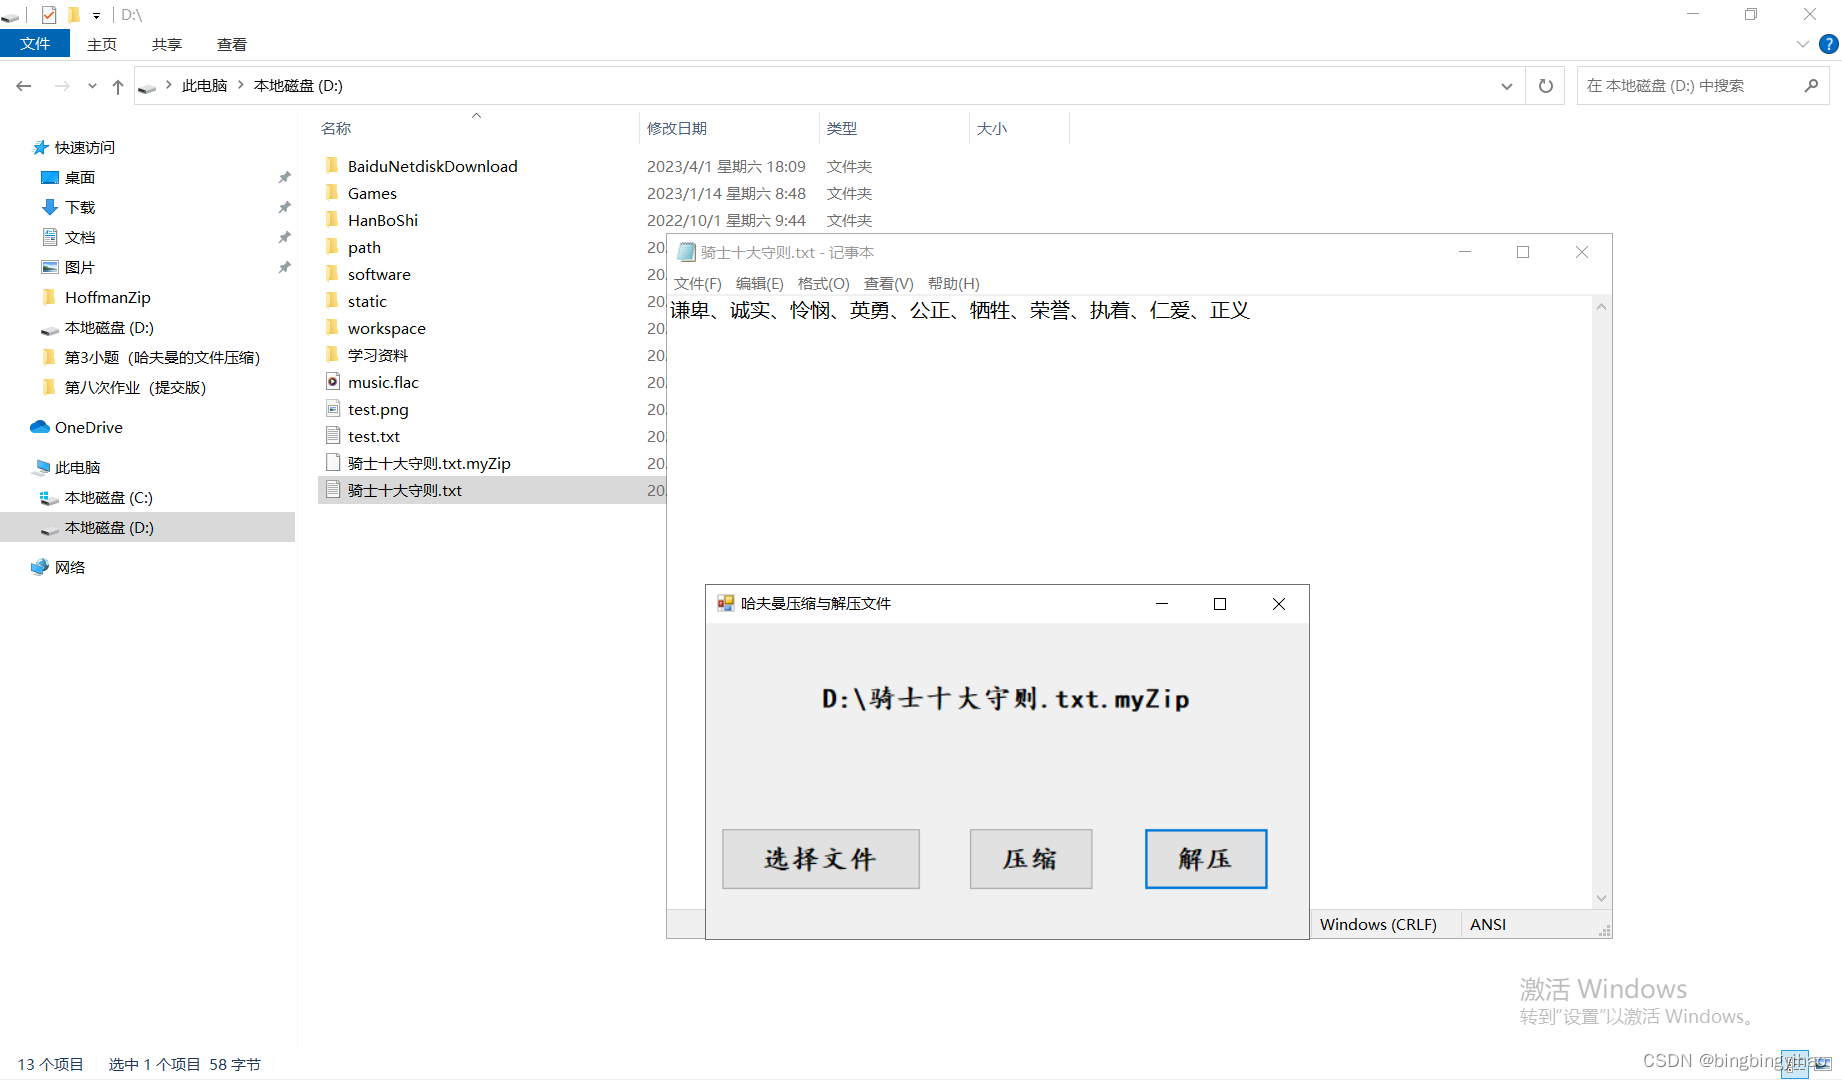Select the music.flac file icon
The image size is (1842, 1080).
pyautogui.click(x=333, y=381)
